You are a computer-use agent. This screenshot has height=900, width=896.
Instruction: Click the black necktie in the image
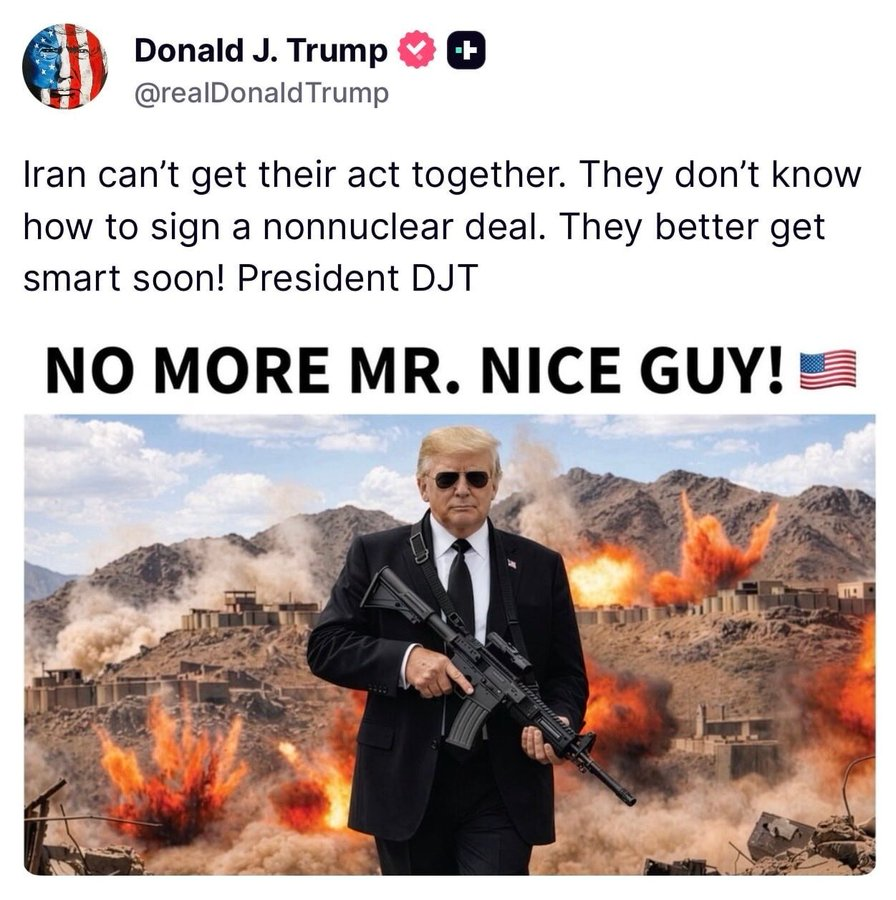click(461, 584)
